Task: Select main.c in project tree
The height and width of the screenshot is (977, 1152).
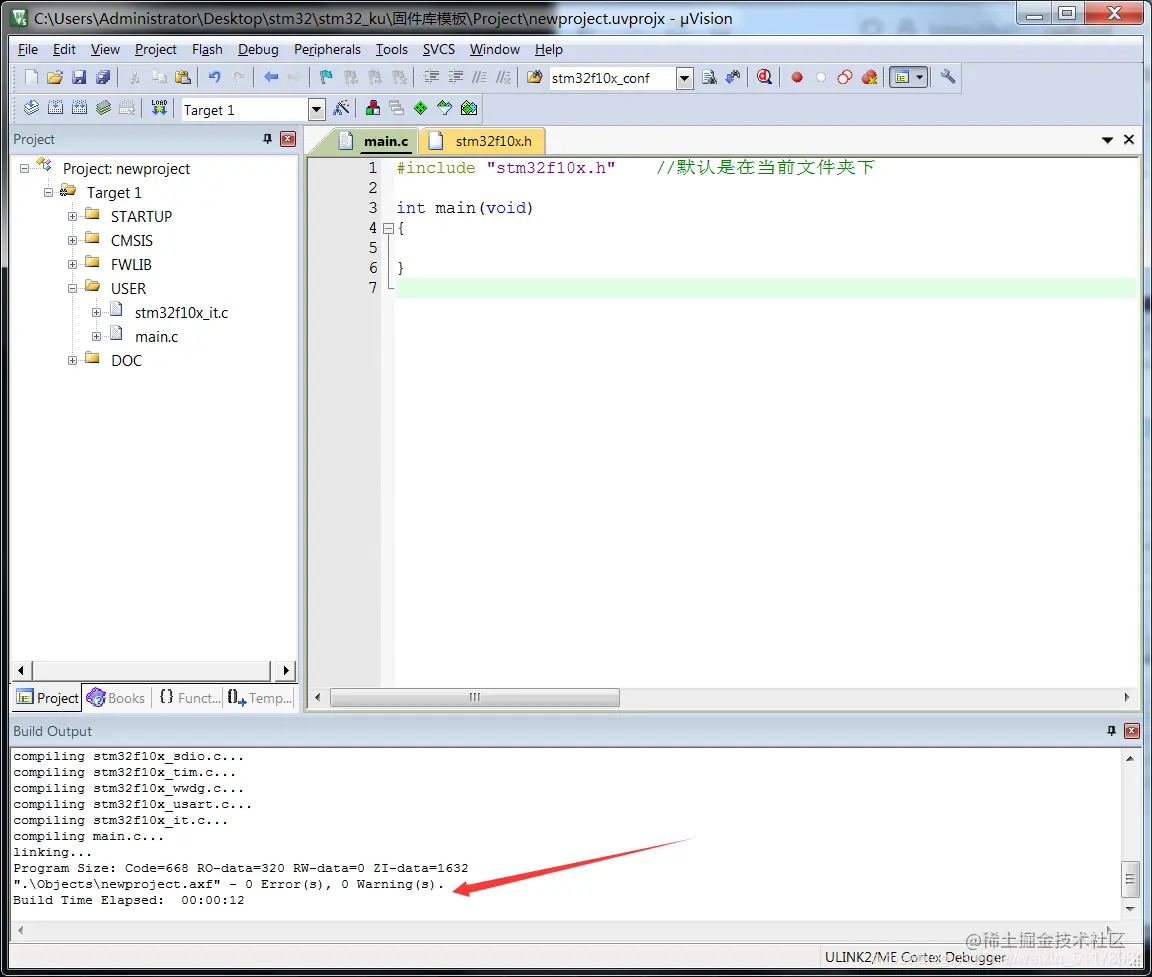Action: (x=156, y=336)
